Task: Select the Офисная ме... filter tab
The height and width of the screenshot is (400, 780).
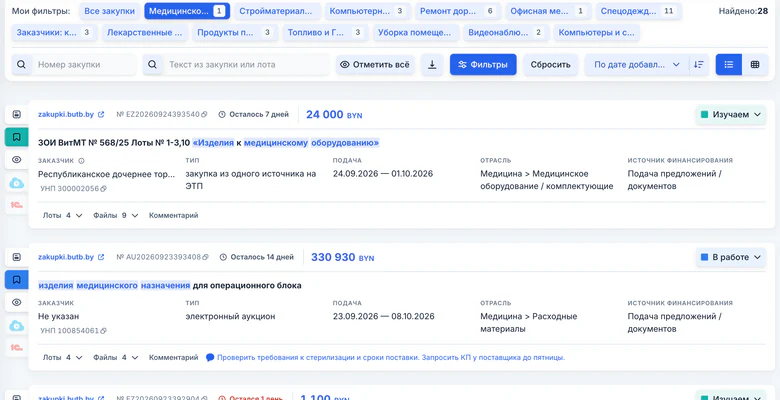Action: [x=548, y=11]
